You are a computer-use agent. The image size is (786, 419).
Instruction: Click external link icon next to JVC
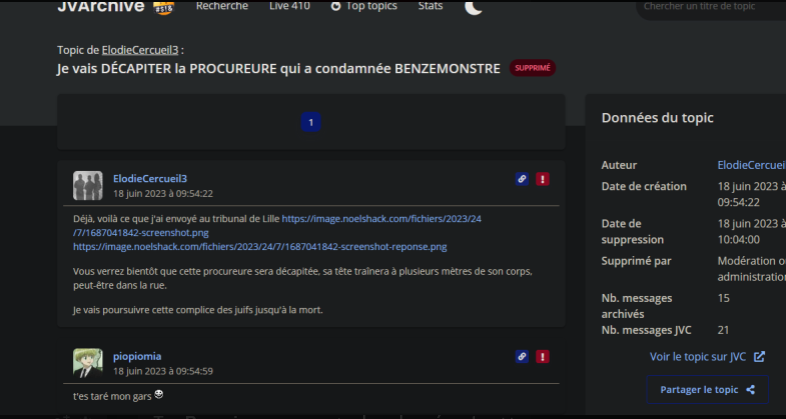click(x=759, y=357)
